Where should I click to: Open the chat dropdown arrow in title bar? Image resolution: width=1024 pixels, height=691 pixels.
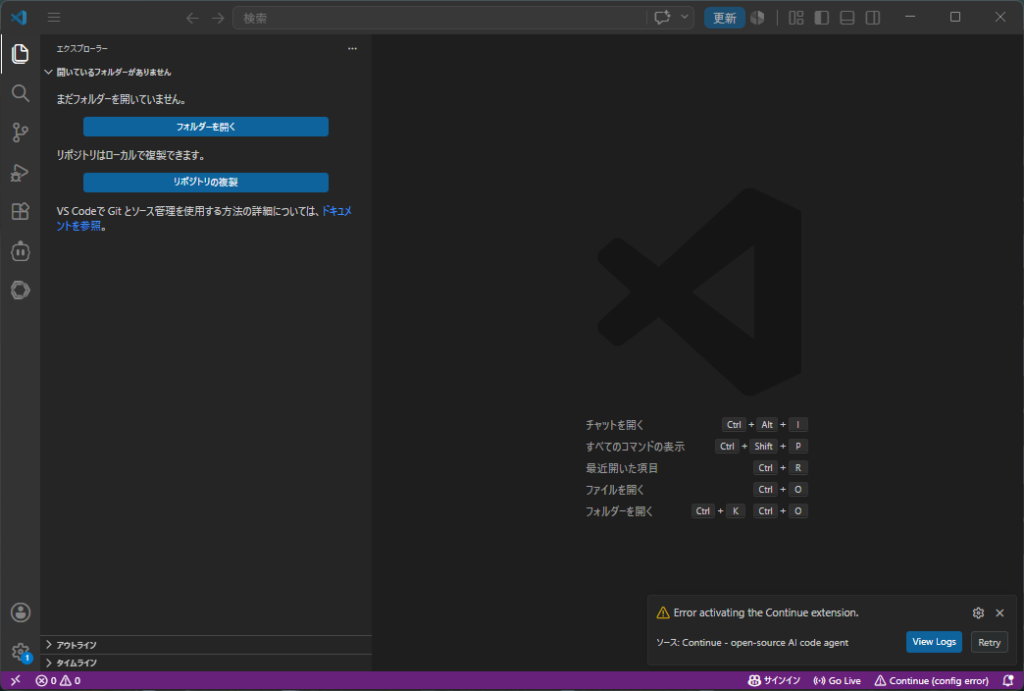click(684, 18)
